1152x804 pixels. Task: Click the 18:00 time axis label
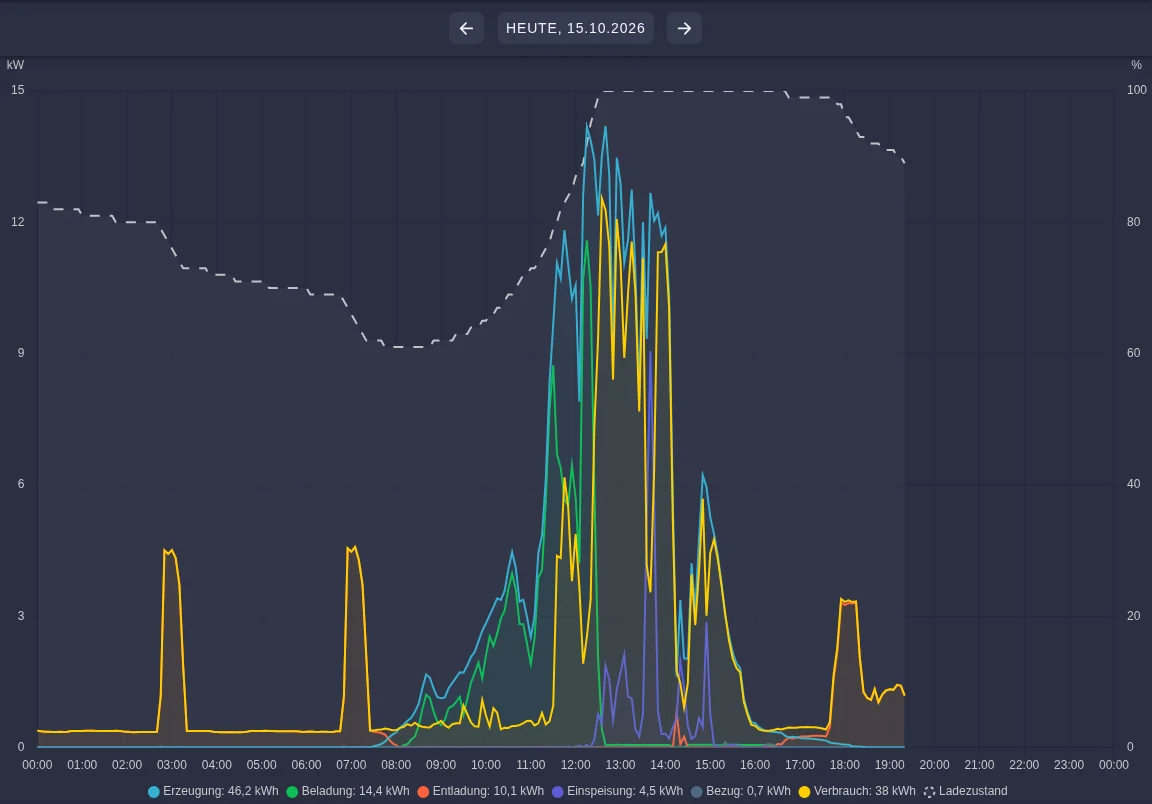coord(844,765)
